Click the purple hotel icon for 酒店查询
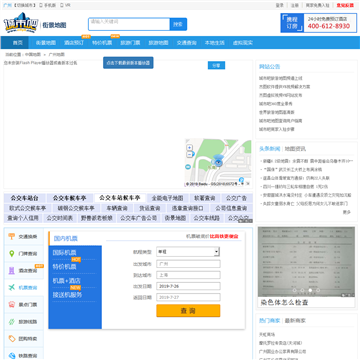The width and height of the screenshot is (360, 360). (12, 270)
